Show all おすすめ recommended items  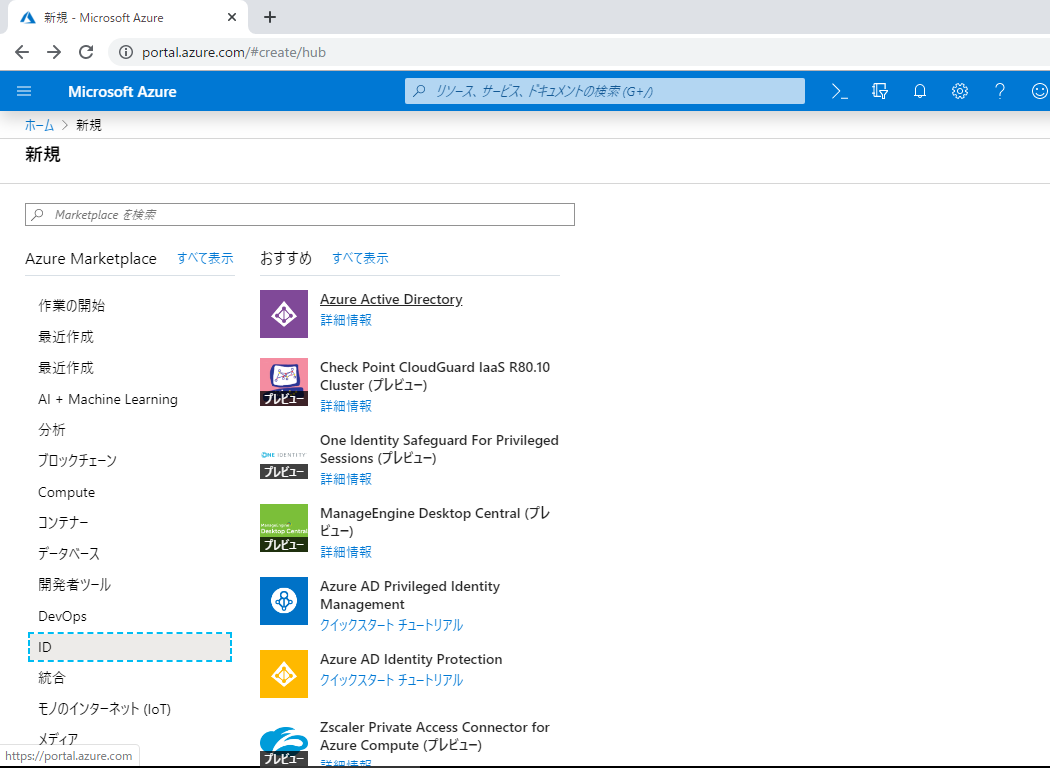[360, 258]
